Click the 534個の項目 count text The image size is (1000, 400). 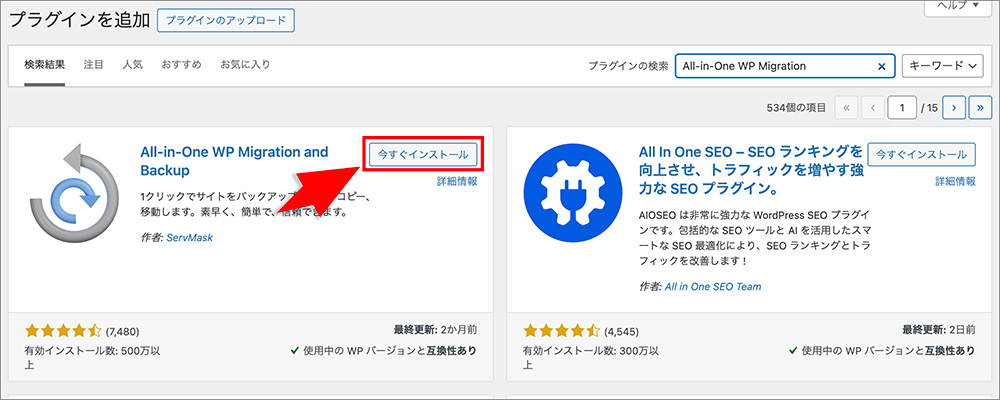797,108
